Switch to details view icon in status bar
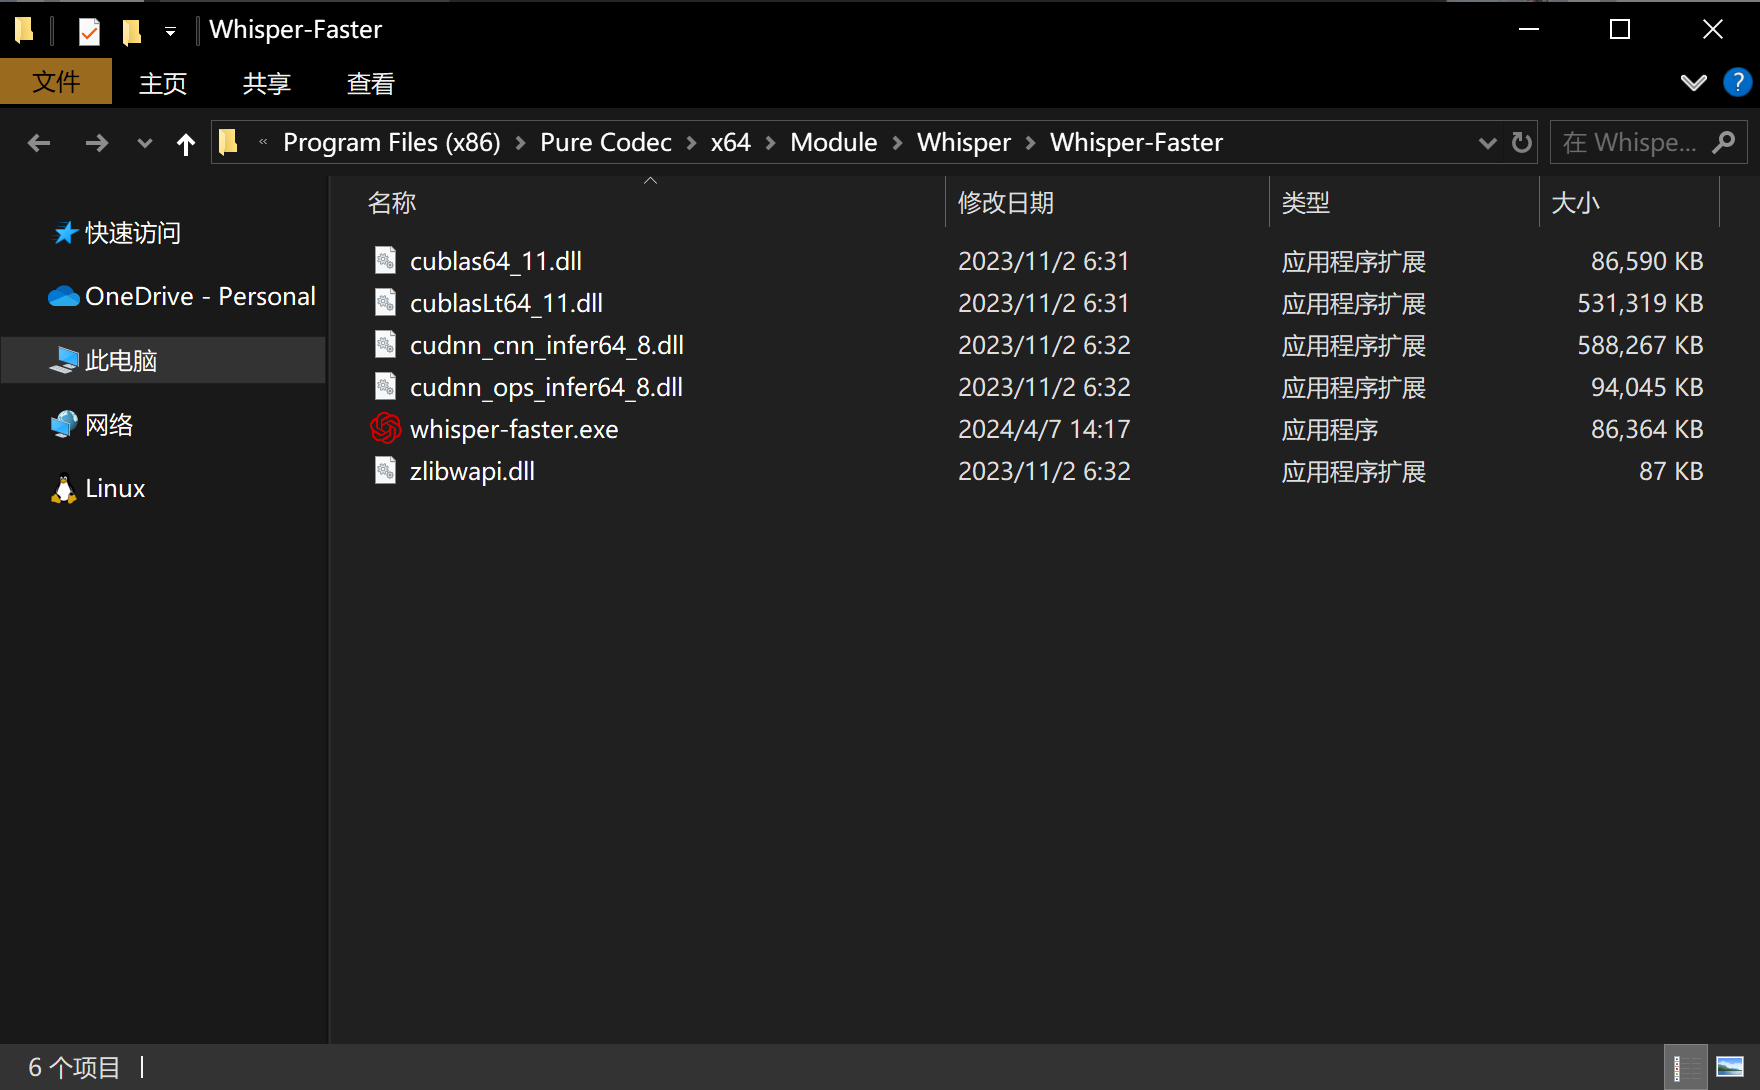 pyautogui.click(x=1686, y=1067)
